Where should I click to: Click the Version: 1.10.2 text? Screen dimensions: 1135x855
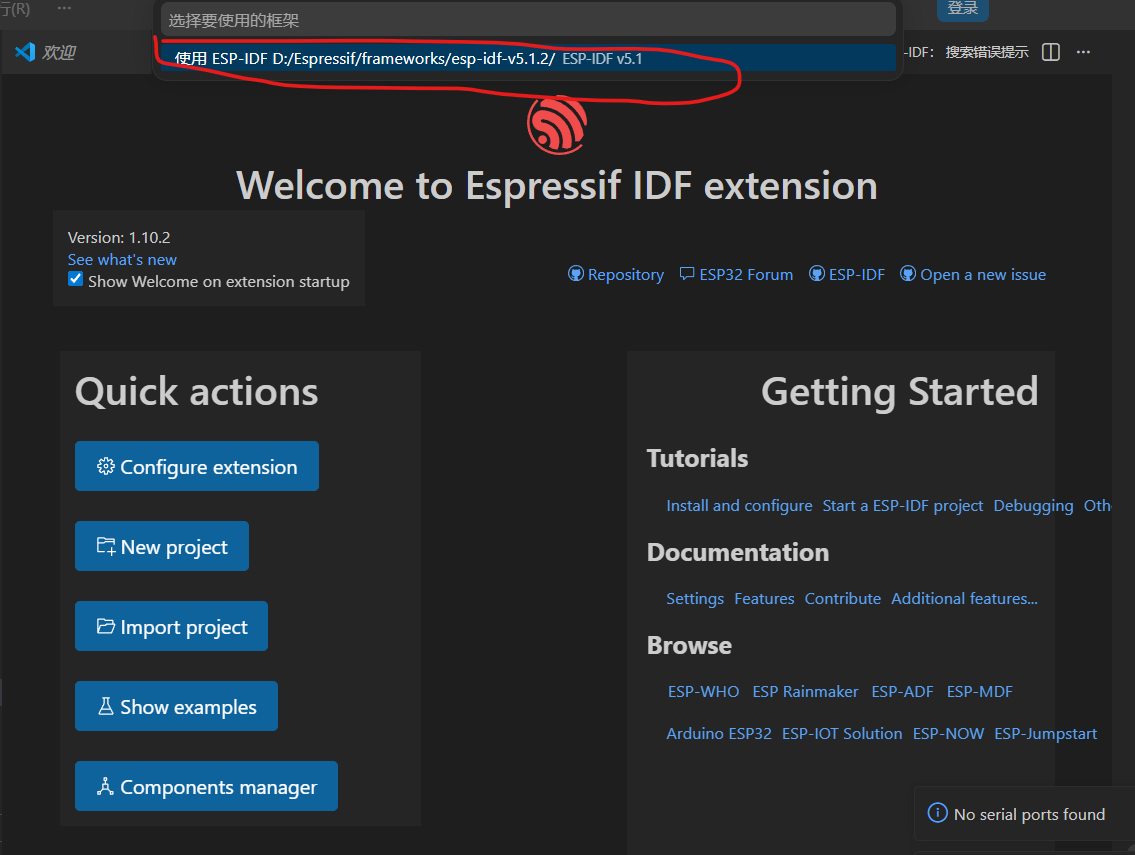(119, 237)
